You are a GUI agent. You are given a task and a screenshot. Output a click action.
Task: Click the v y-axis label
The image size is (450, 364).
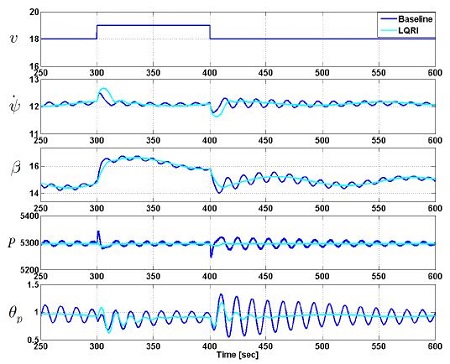[x=15, y=39]
